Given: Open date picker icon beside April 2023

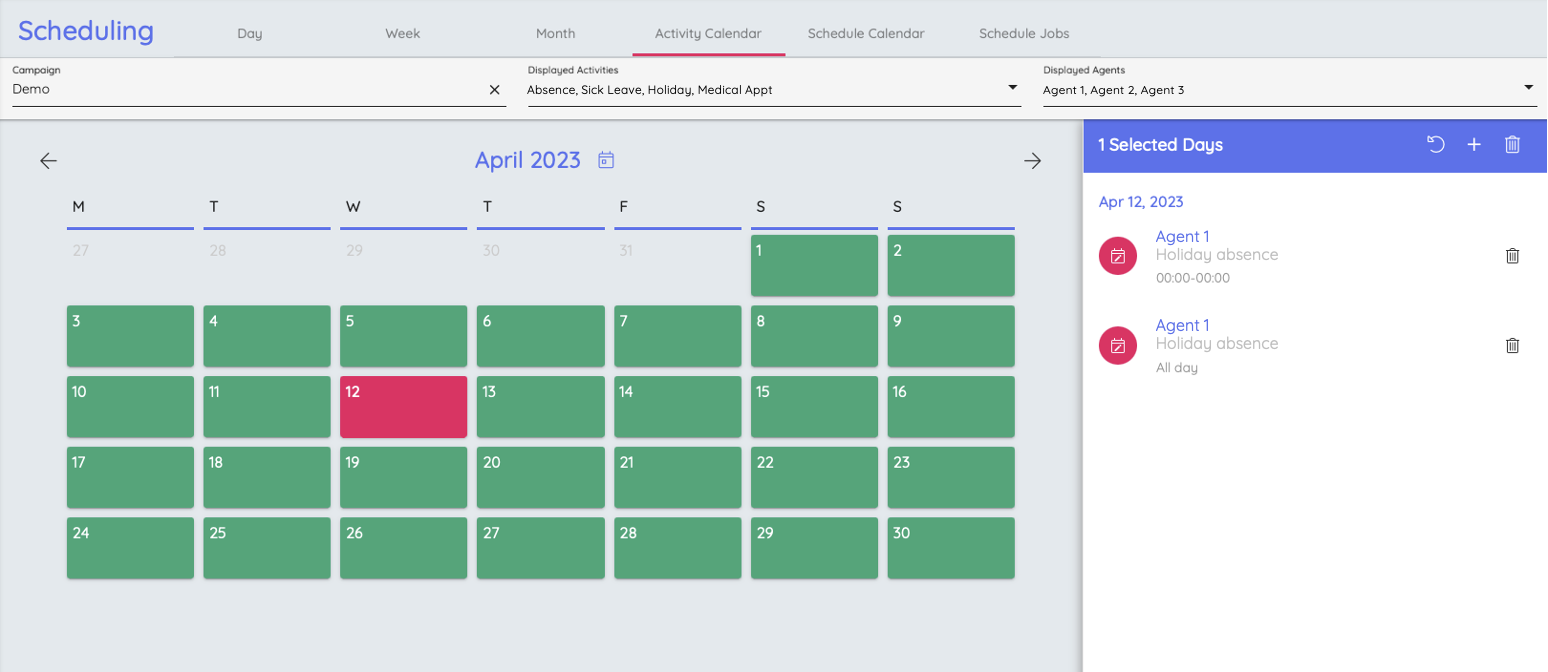Looking at the screenshot, I should tap(606, 160).
